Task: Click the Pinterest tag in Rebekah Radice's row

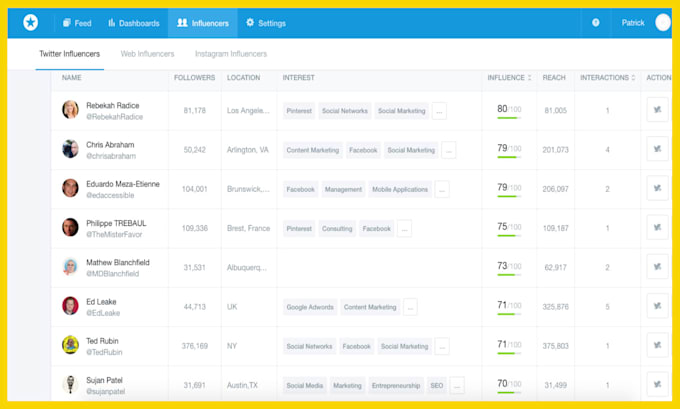Action: coord(299,111)
